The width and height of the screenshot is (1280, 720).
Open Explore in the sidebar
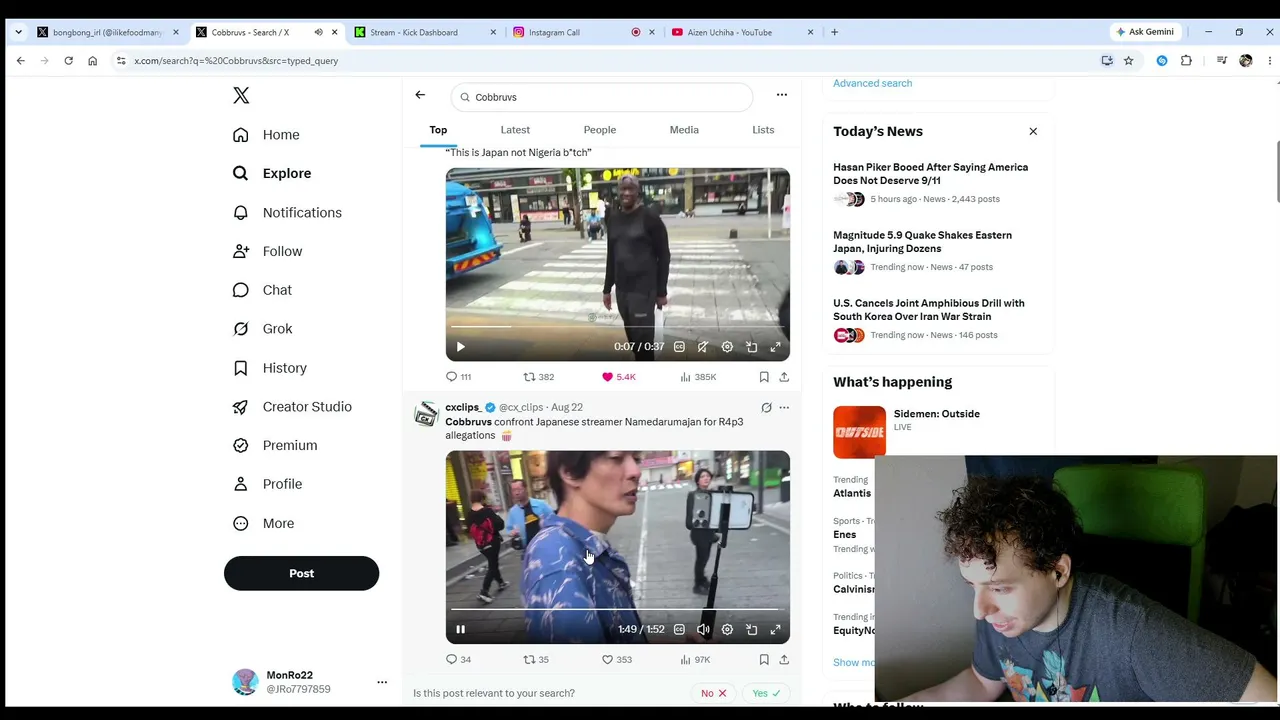click(x=272, y=174)
